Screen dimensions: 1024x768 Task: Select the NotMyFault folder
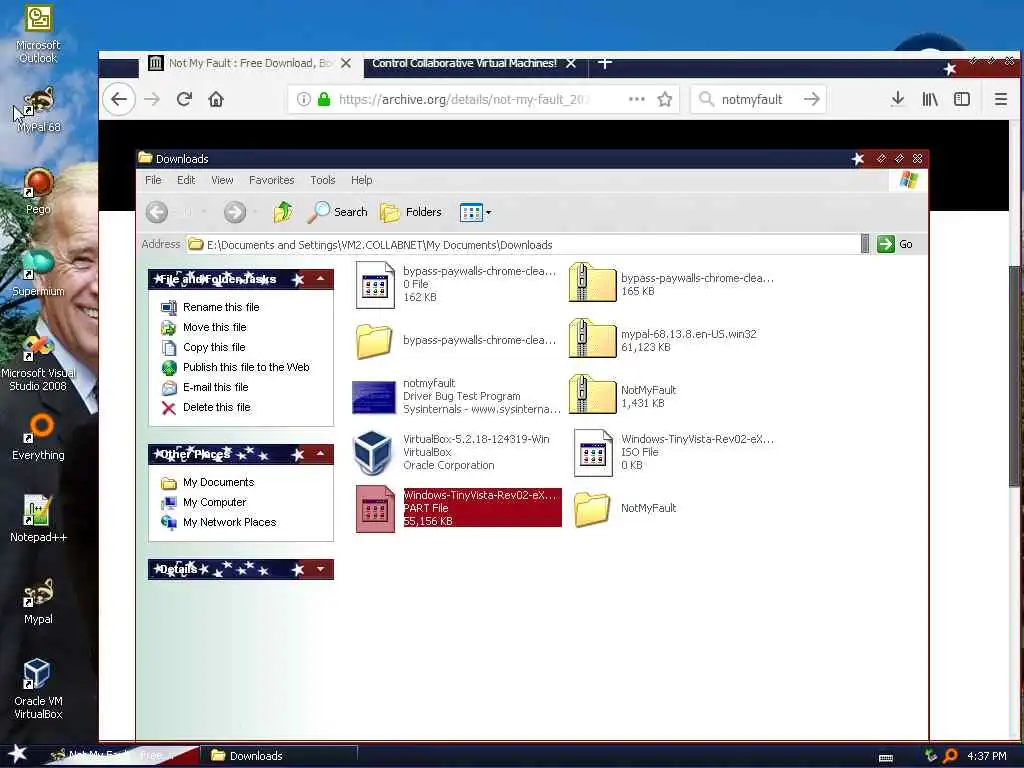pos(625,508)
